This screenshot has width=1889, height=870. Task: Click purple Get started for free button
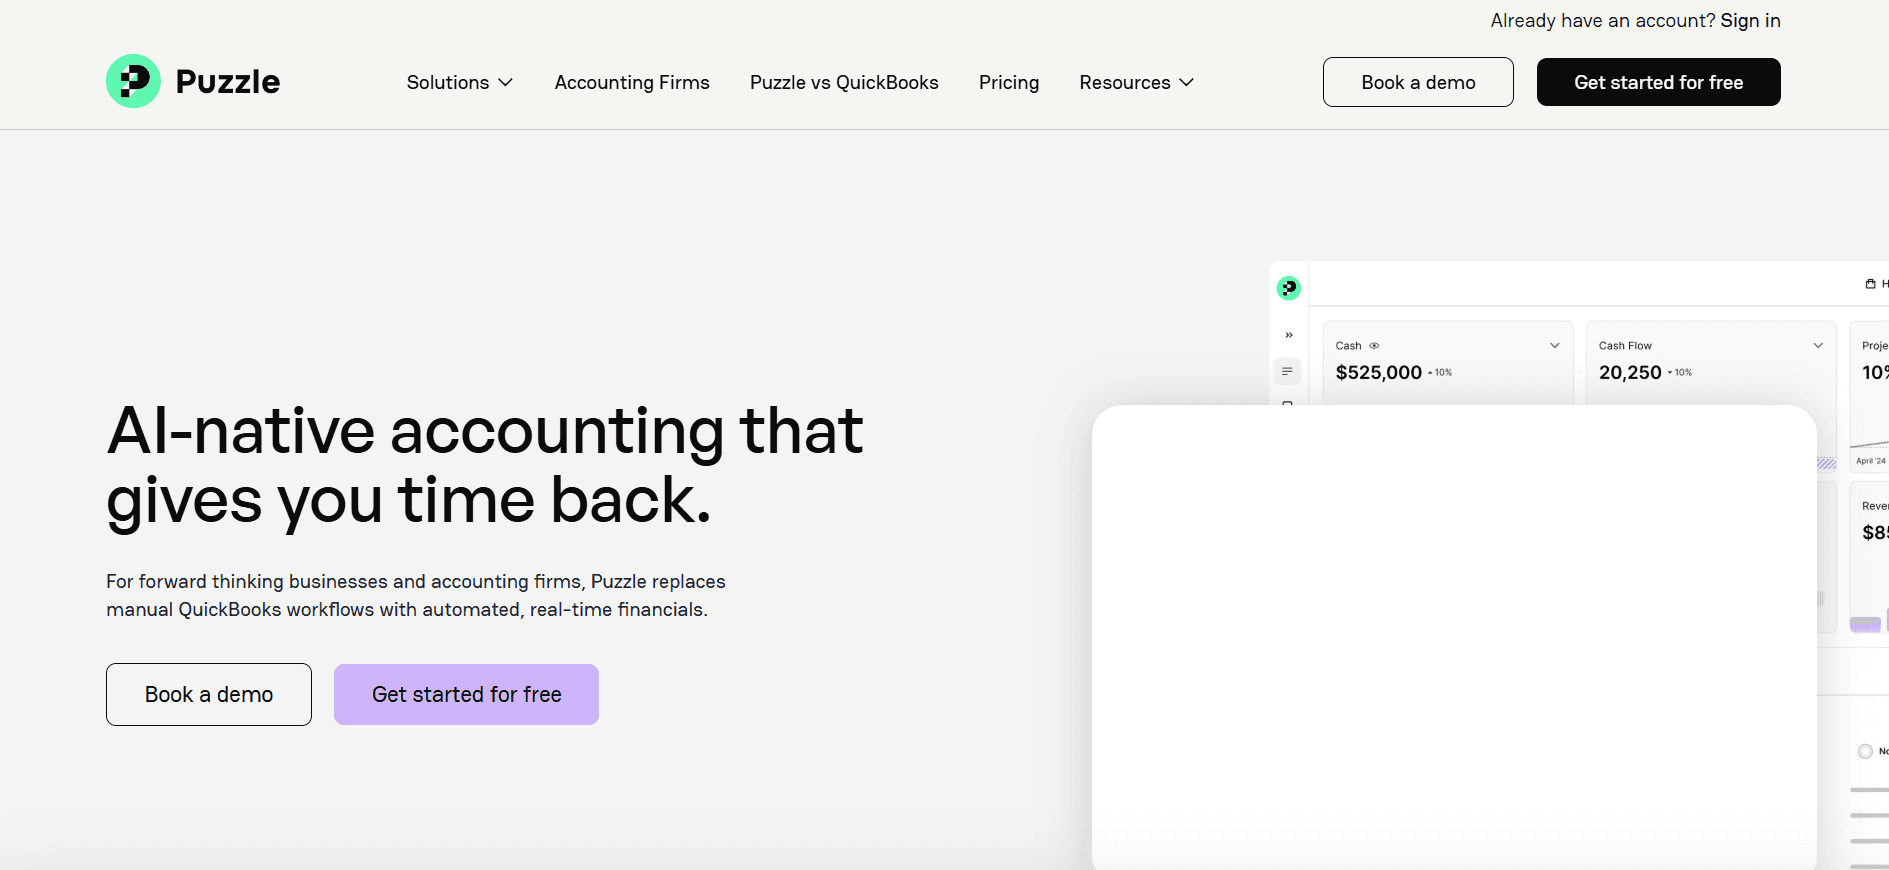pos(466,694)
